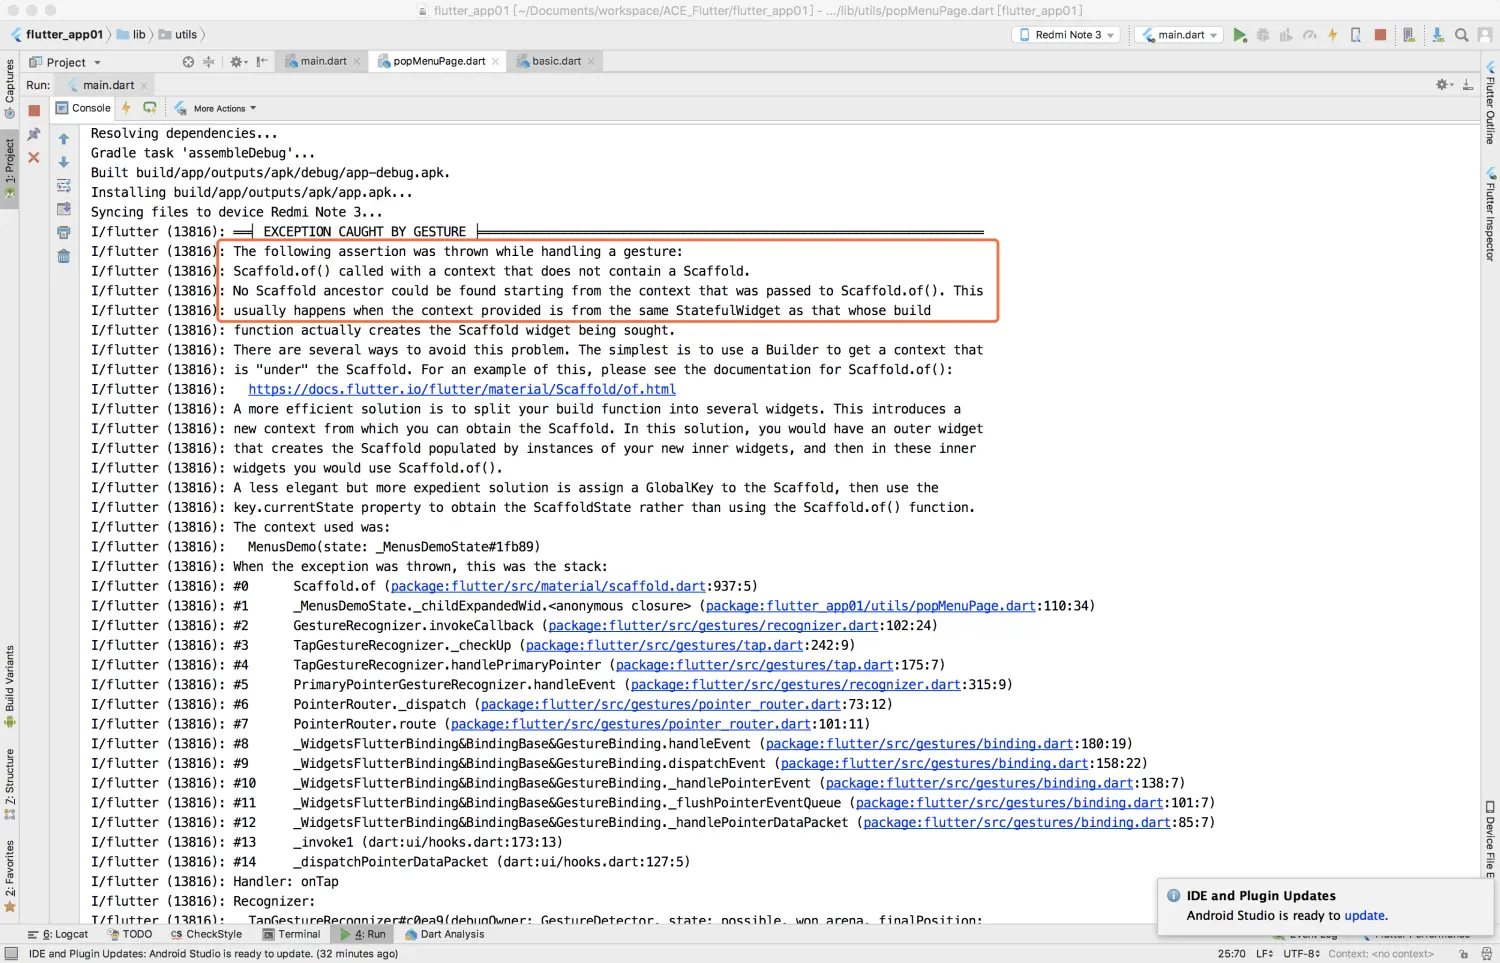Open Favorites side panel
Screen dimensions: 1500x963
[10, 877]
